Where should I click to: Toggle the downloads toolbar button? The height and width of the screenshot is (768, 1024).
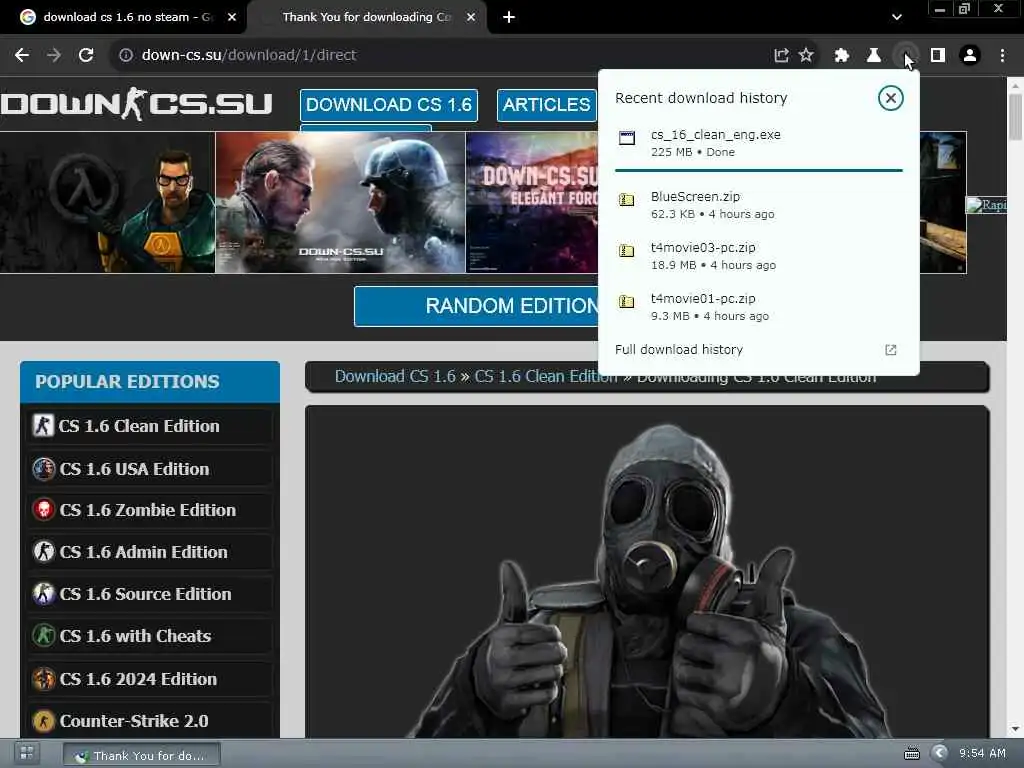(x=906, y=56)
